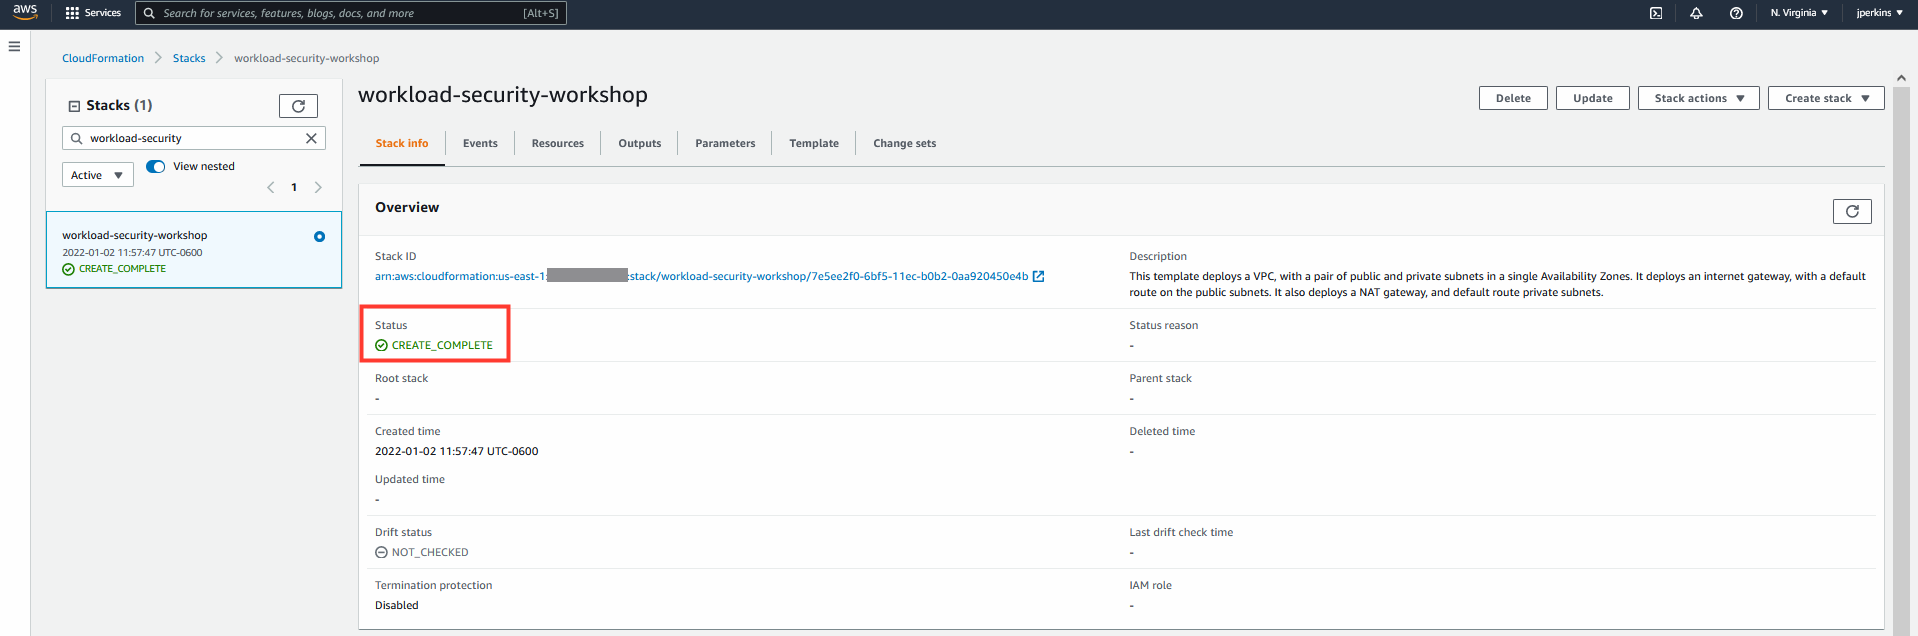Viewport: 1918px width, 636px height.
Task: Click the CREATE_COMPLETE status in Overview
Action: point(434,346)
